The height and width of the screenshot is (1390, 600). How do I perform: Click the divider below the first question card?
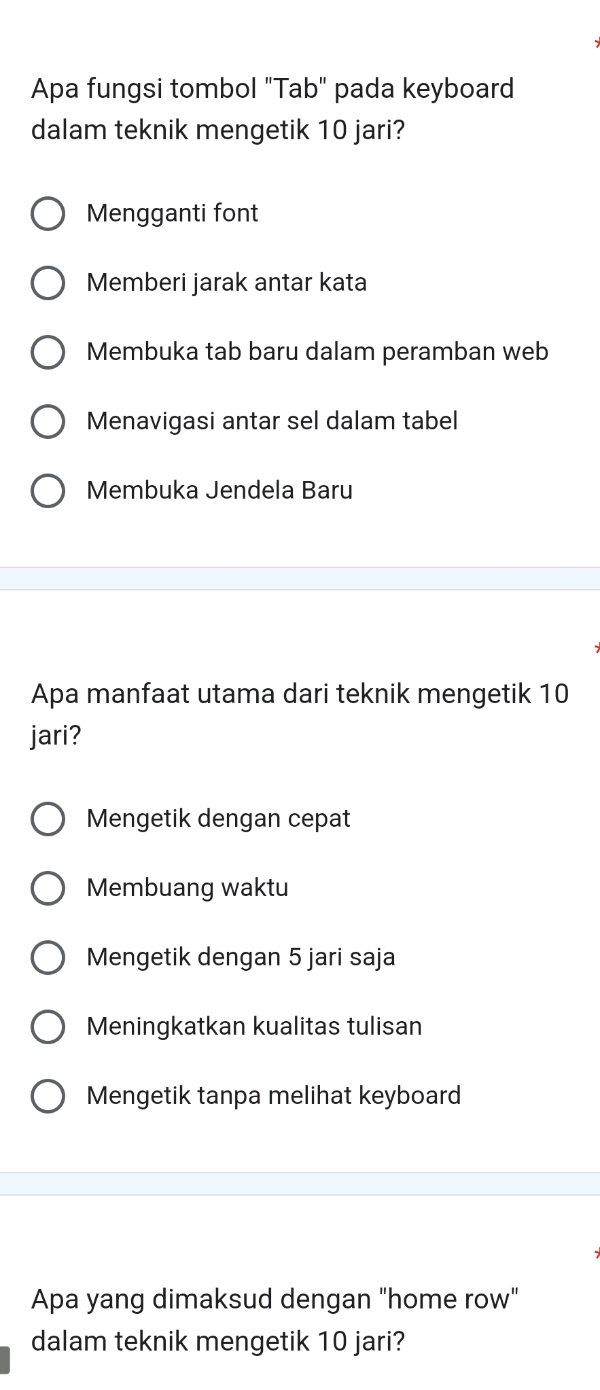(300, 577)
